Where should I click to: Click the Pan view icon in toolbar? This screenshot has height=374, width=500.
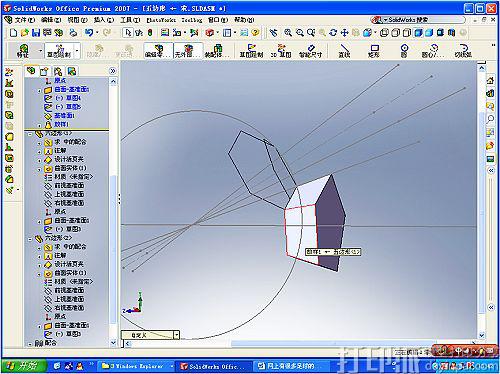tap(344, 33)
